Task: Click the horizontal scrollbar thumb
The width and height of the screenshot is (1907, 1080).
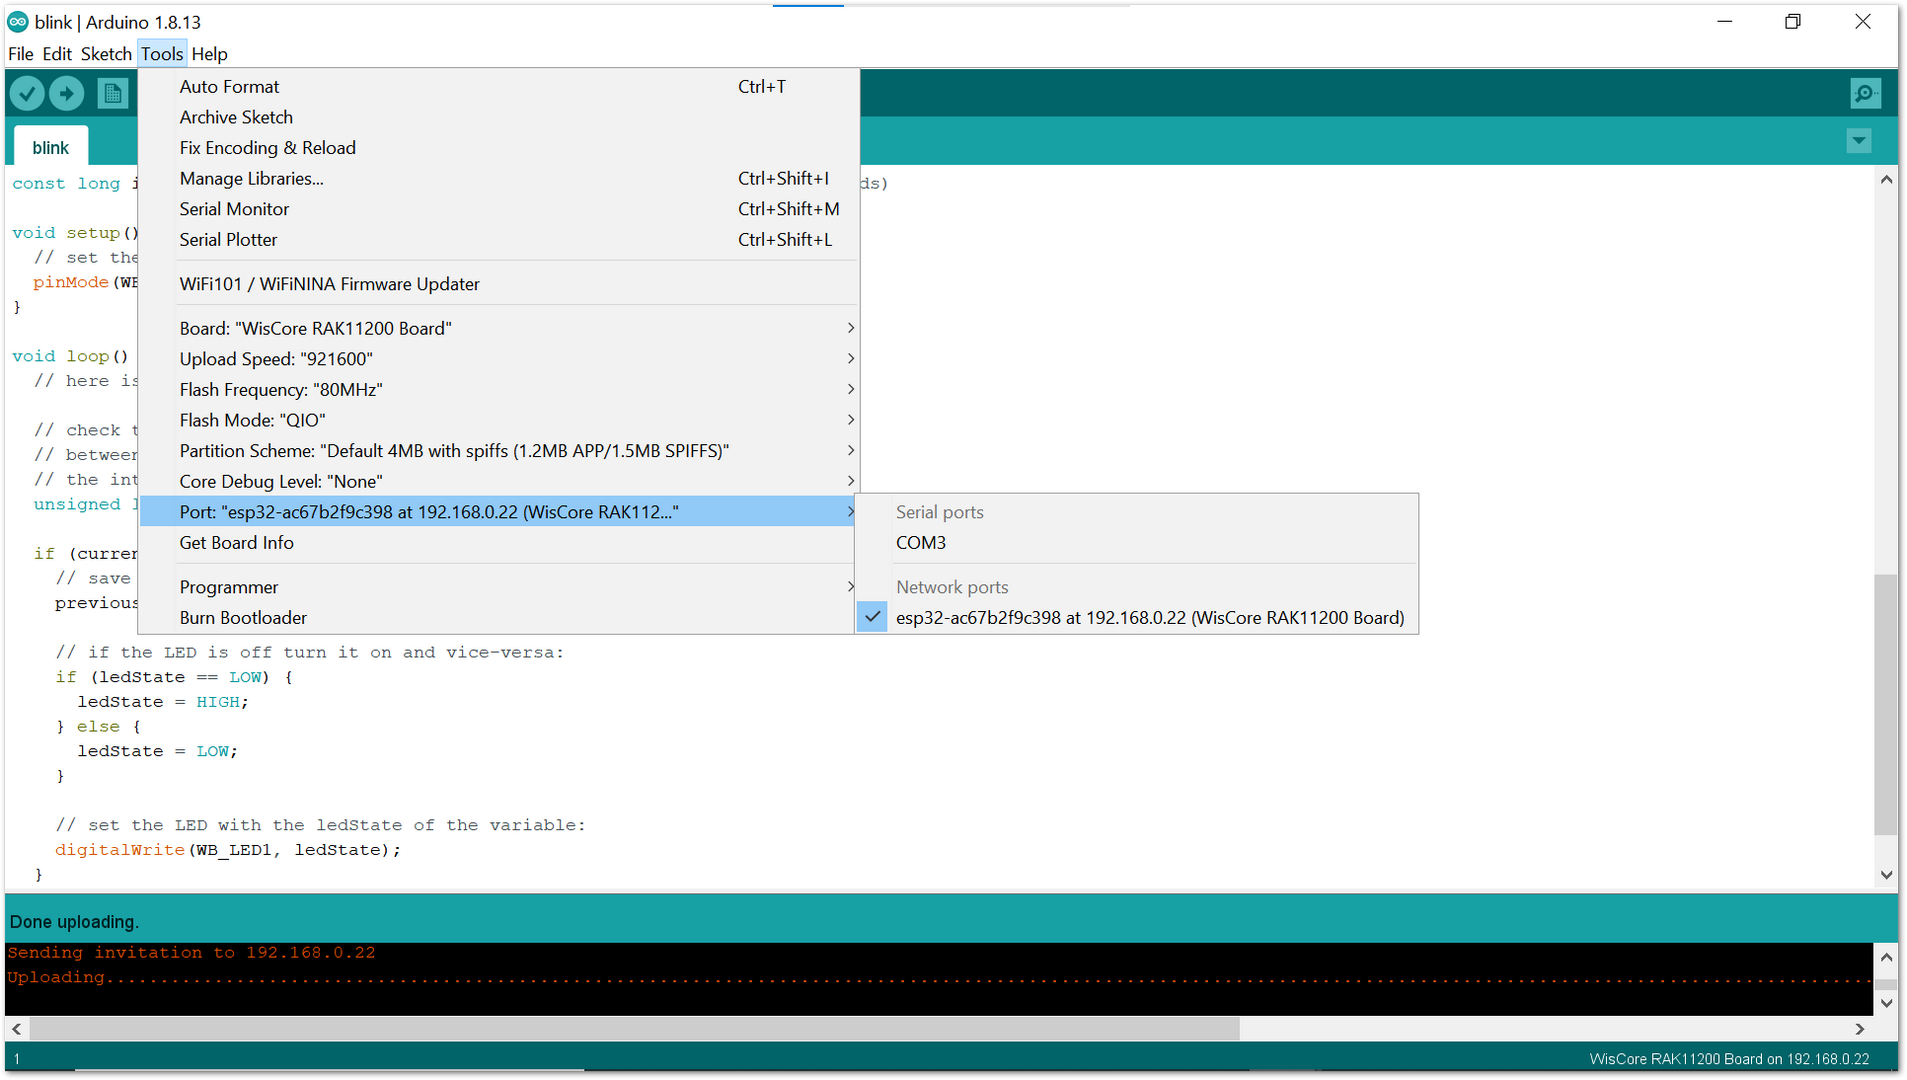Action: click(x=635, y=1029)
